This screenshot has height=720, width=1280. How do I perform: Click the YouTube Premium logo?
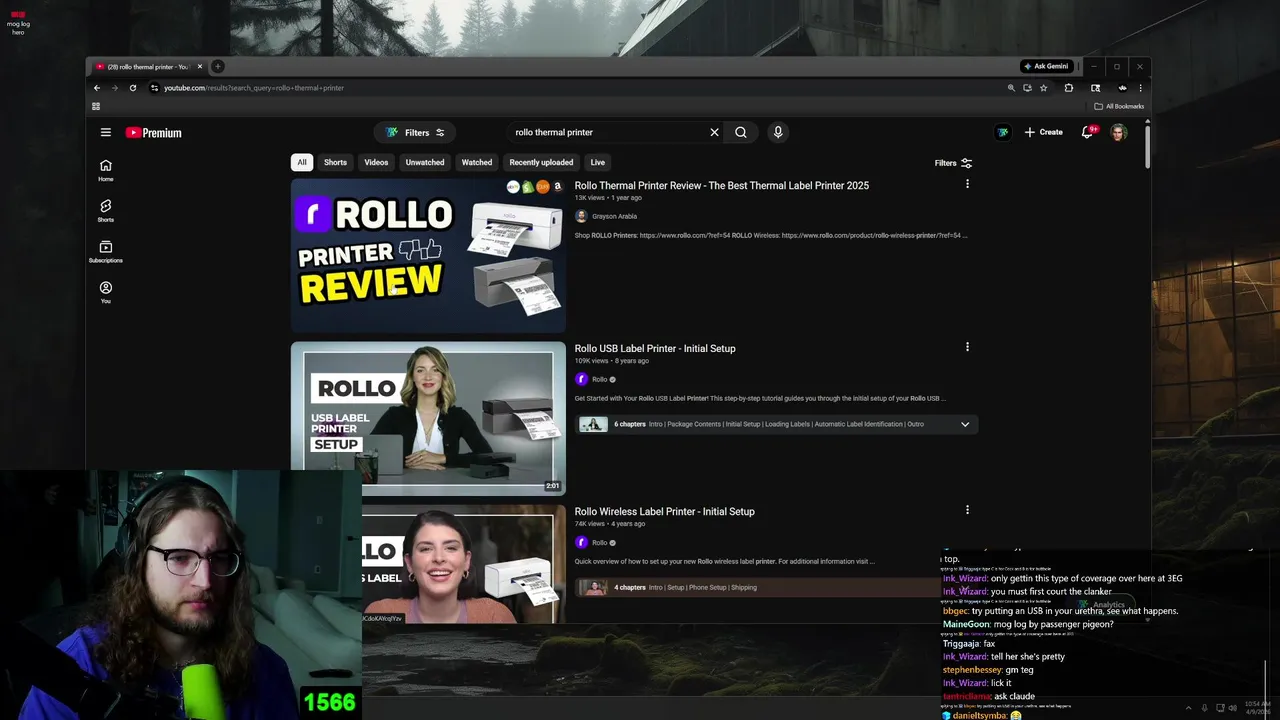pyautogui.click(x=154, y=132)
